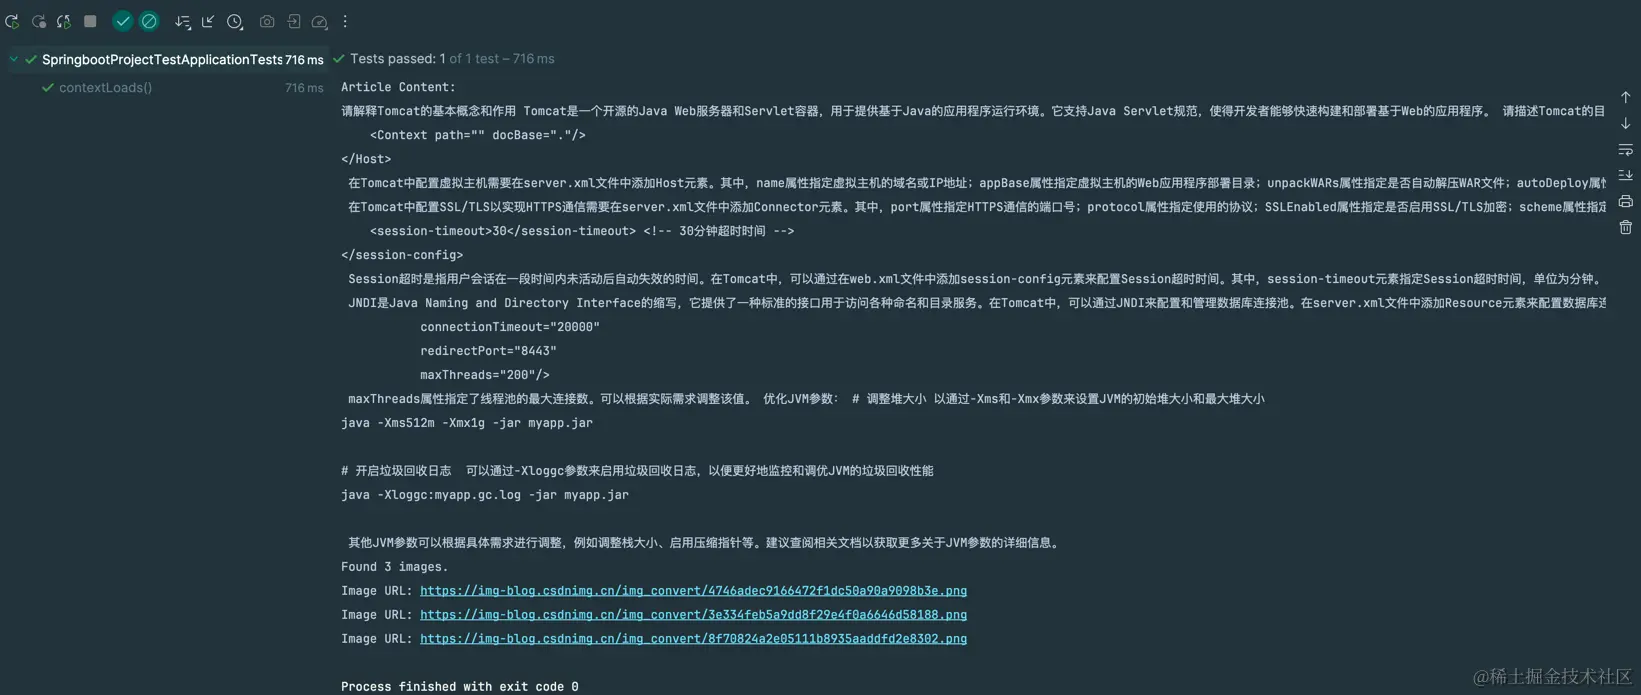Screen dimensions: 1641x695
Task: Click the 'redirectPort="8443"' line
Action: point(488,351)
